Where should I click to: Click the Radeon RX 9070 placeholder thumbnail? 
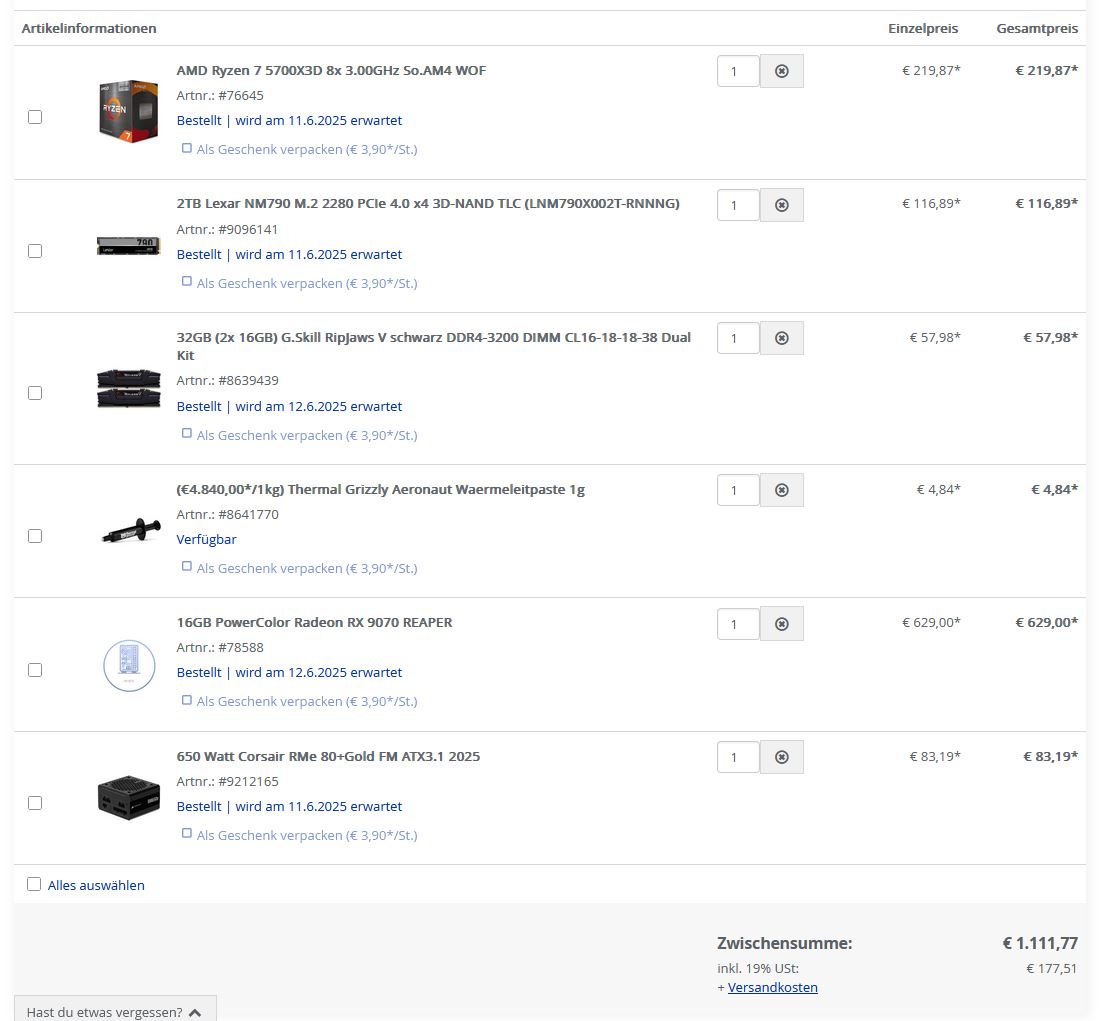click(129, 666)
